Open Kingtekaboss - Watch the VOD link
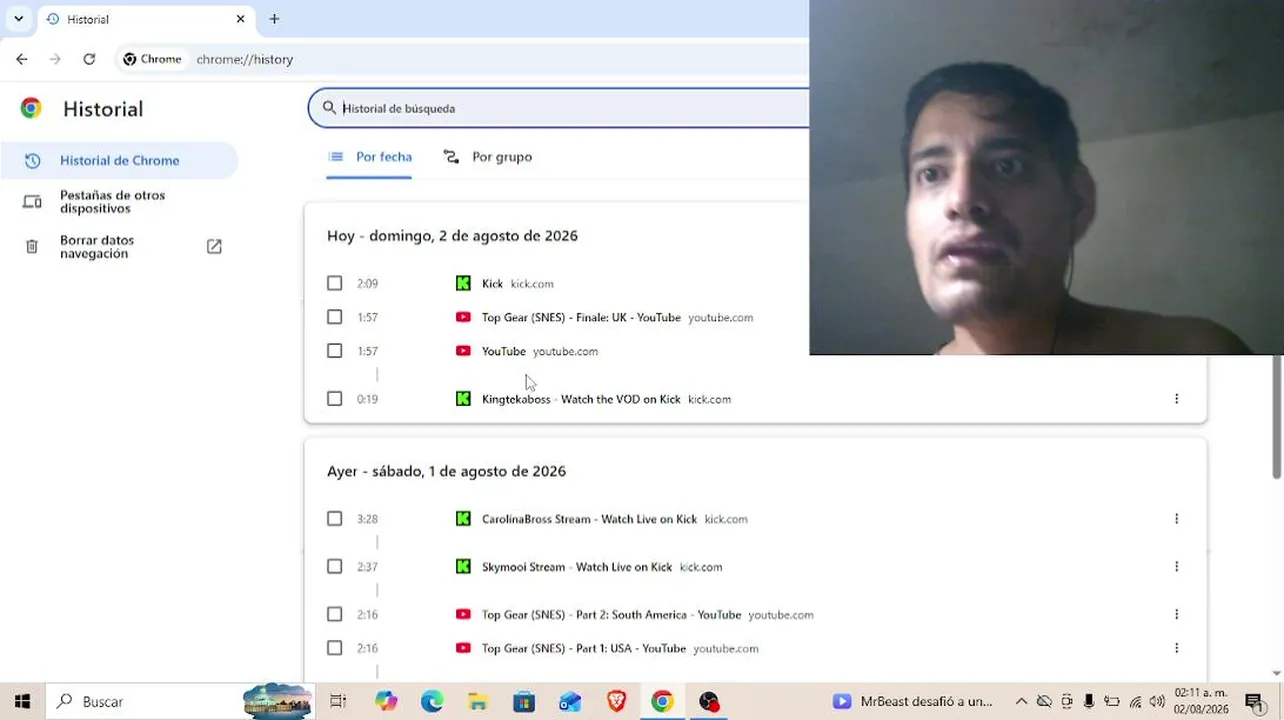1284x720 pixels. (581, 399)
